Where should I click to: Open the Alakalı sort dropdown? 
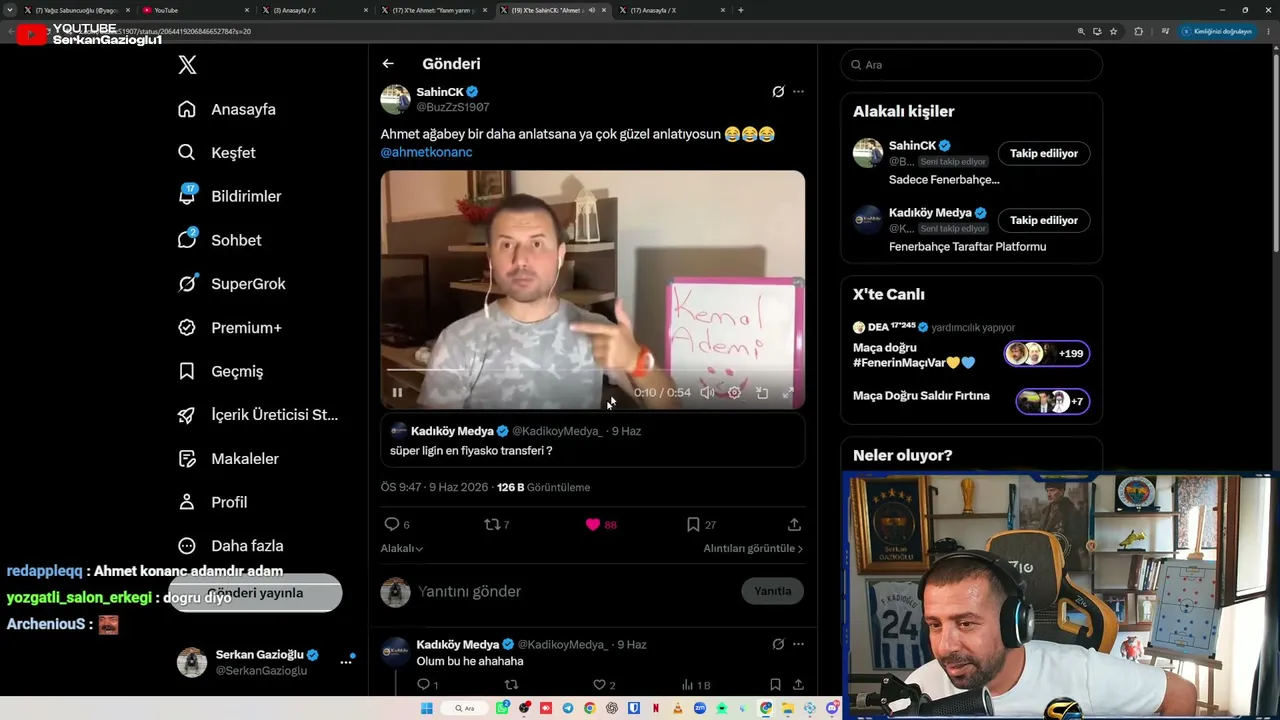point(402,549)
